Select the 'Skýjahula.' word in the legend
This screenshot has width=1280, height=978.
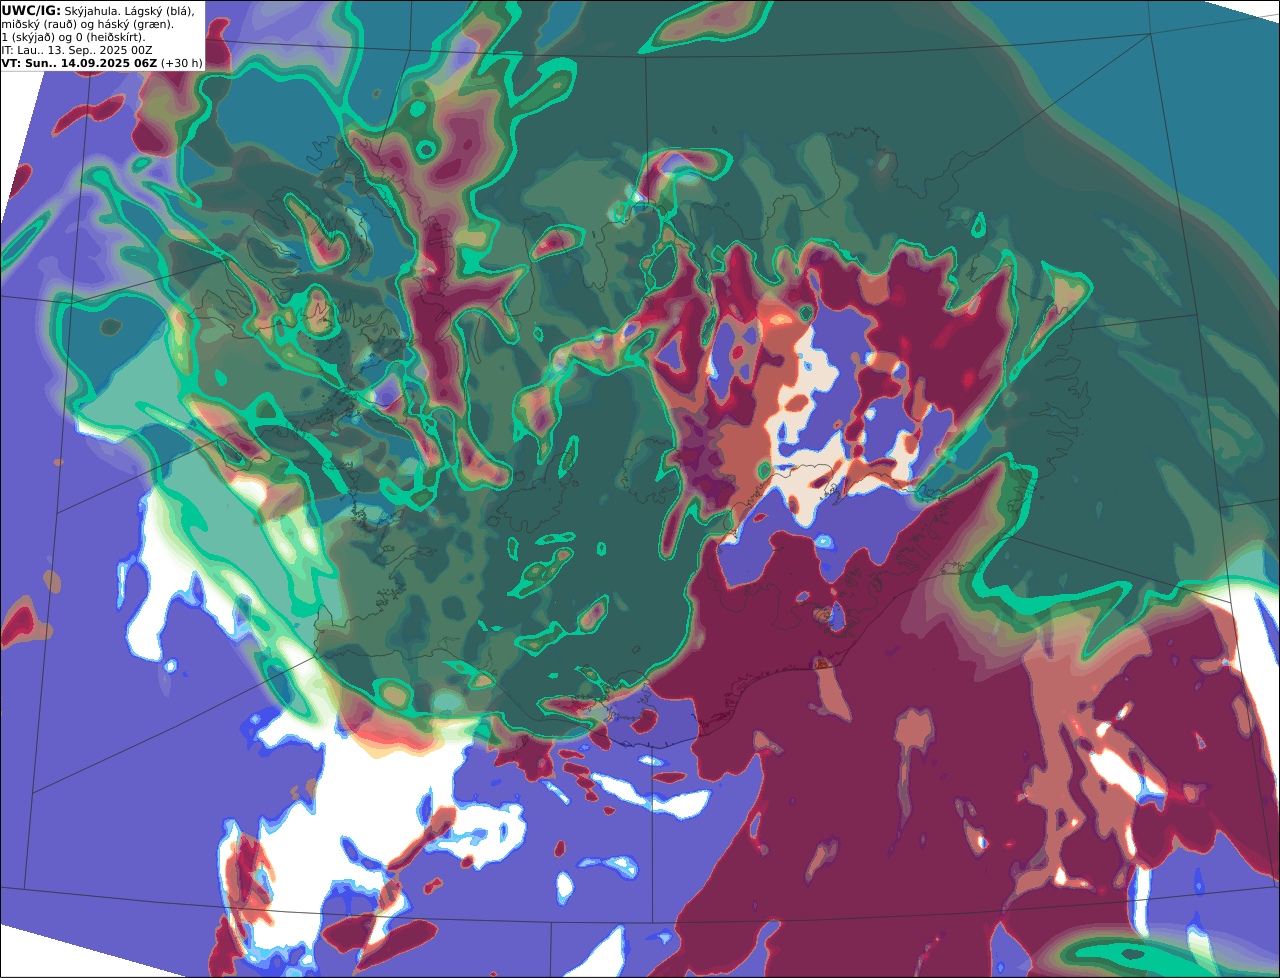pos(91,12)
